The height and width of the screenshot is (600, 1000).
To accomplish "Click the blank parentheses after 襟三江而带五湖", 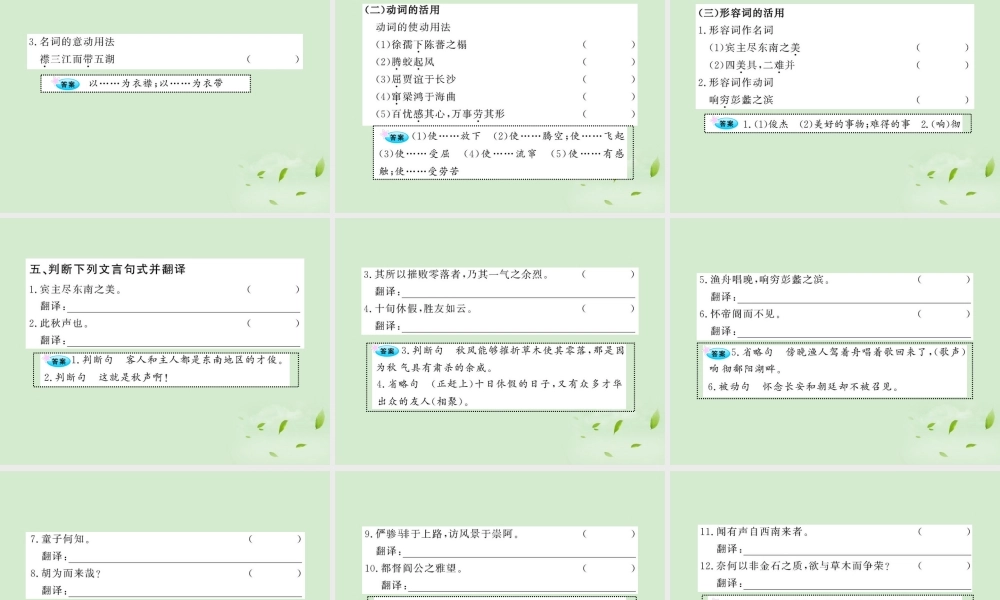I will point(273,59).
